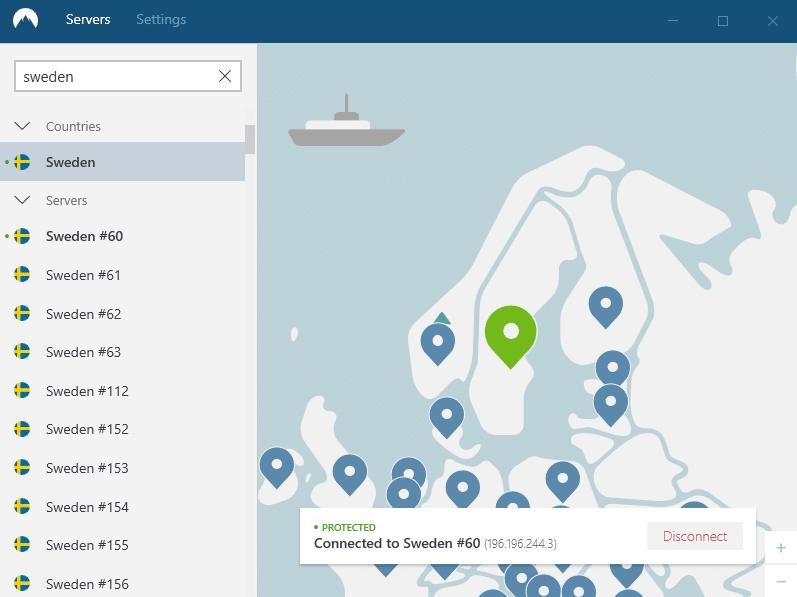Maximize the NordVPN window
The image size is (797, 597).
click(723, 20)
